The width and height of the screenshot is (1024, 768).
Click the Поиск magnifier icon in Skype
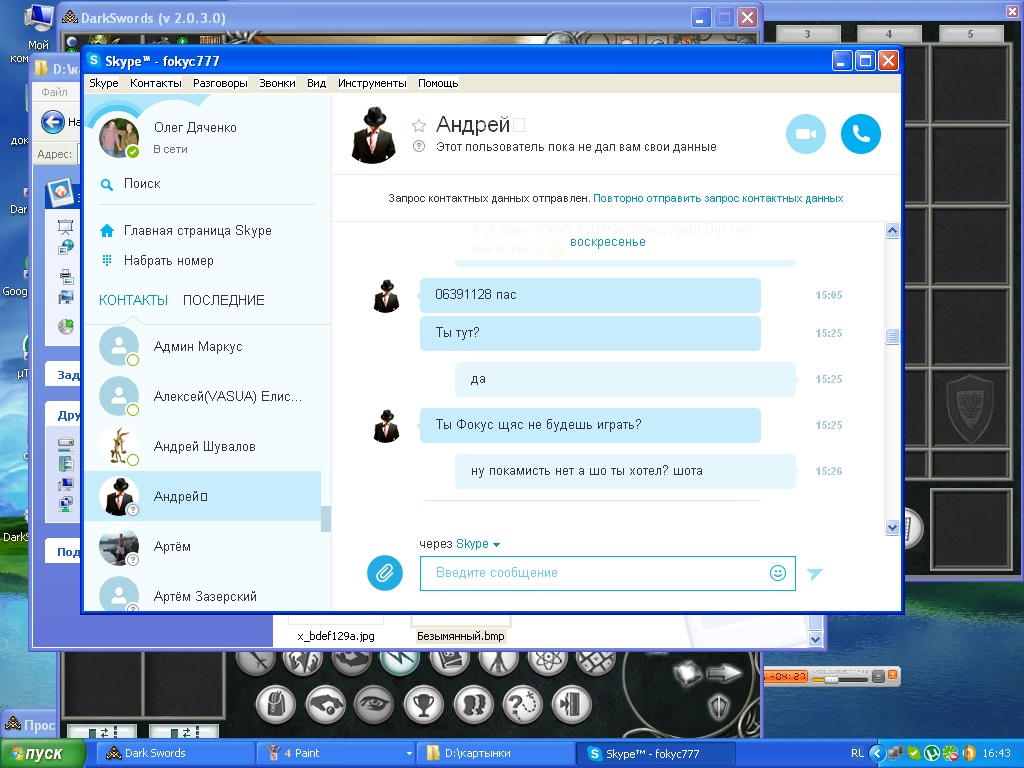(106, 184)
